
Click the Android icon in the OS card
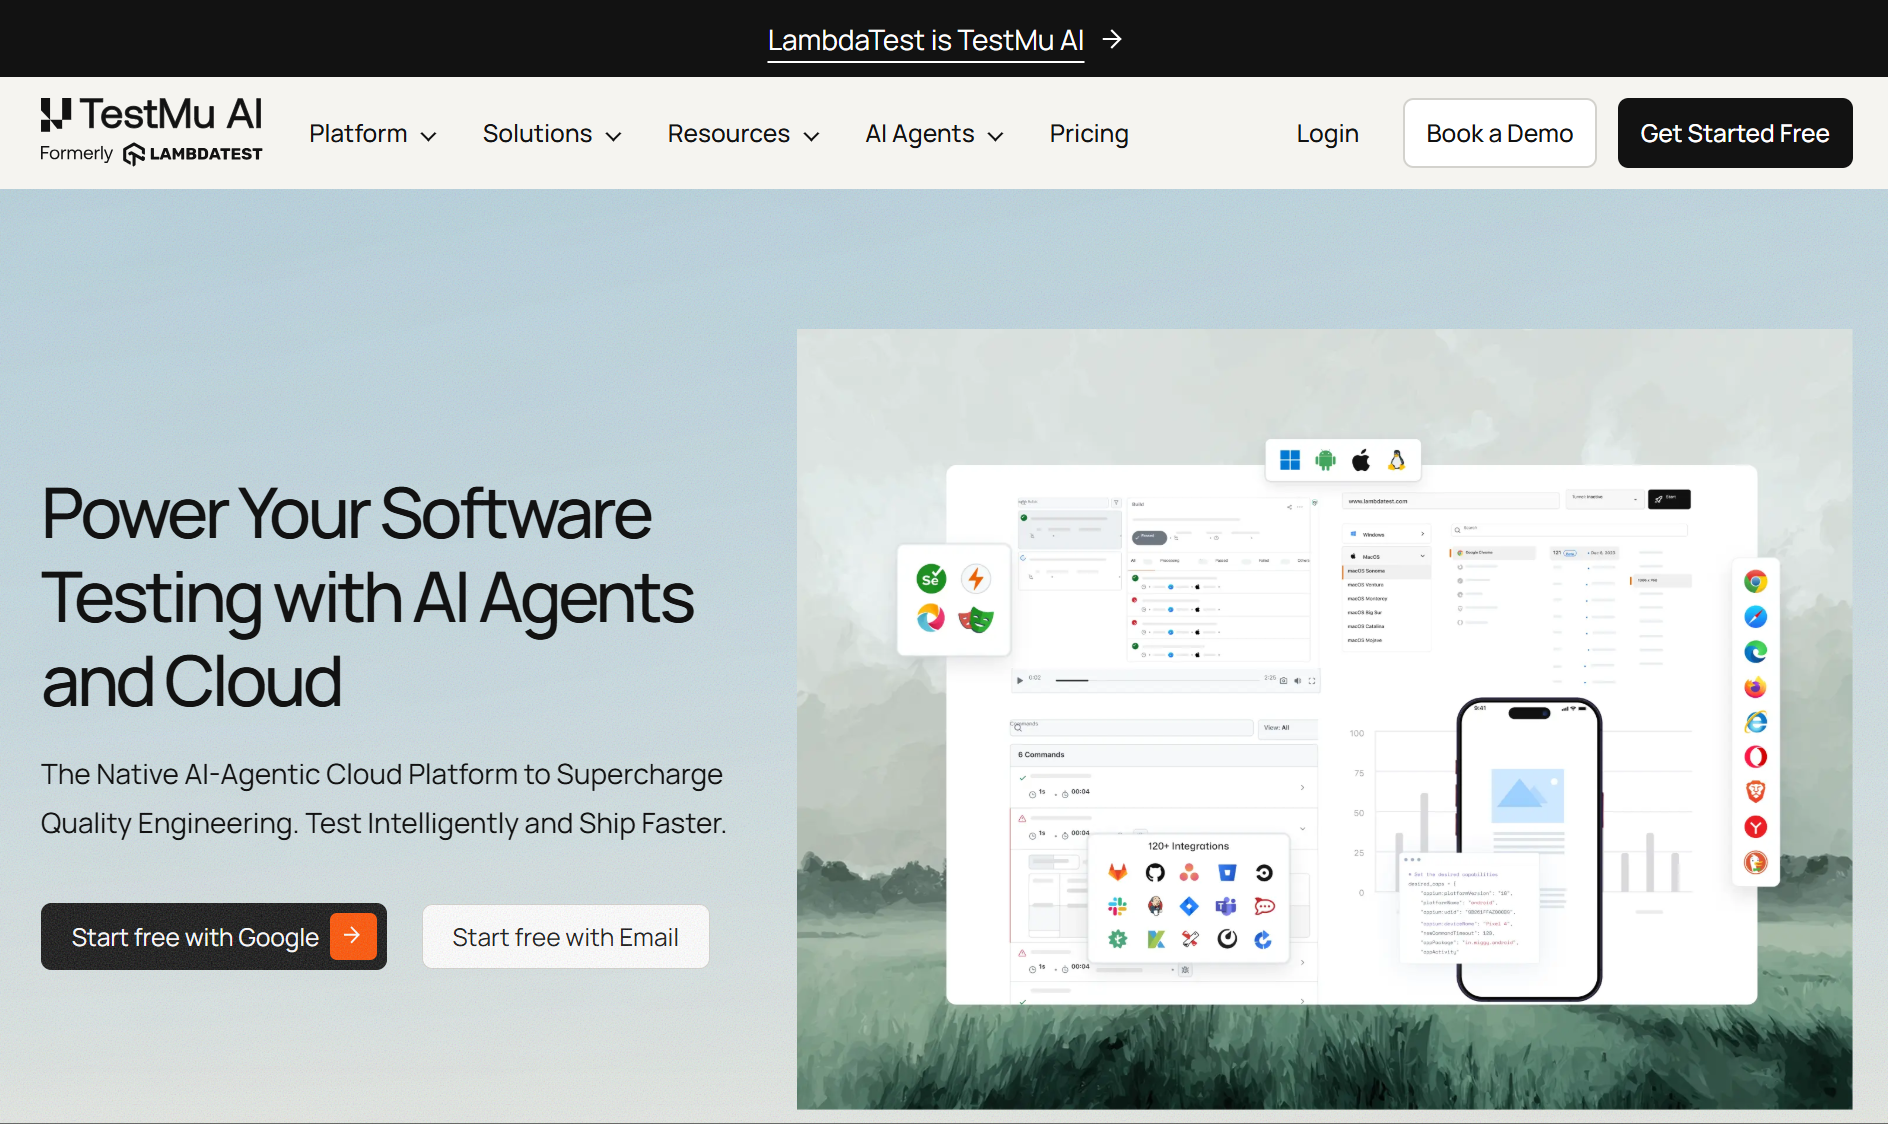[1325, 460]
